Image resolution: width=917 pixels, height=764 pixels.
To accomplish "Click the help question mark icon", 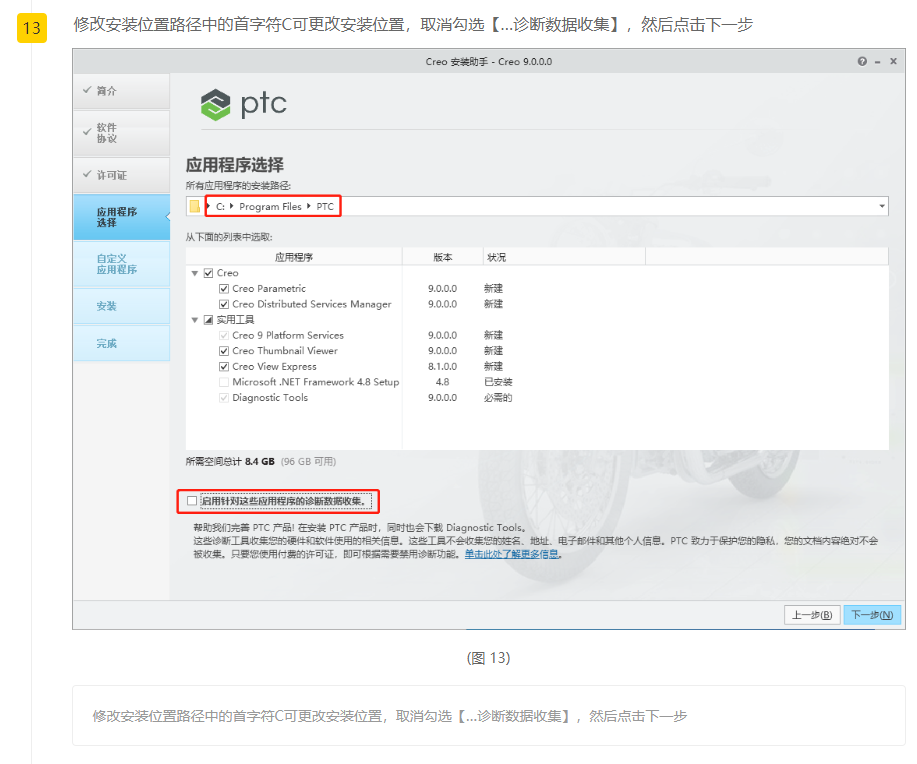I will click(862, 61).
